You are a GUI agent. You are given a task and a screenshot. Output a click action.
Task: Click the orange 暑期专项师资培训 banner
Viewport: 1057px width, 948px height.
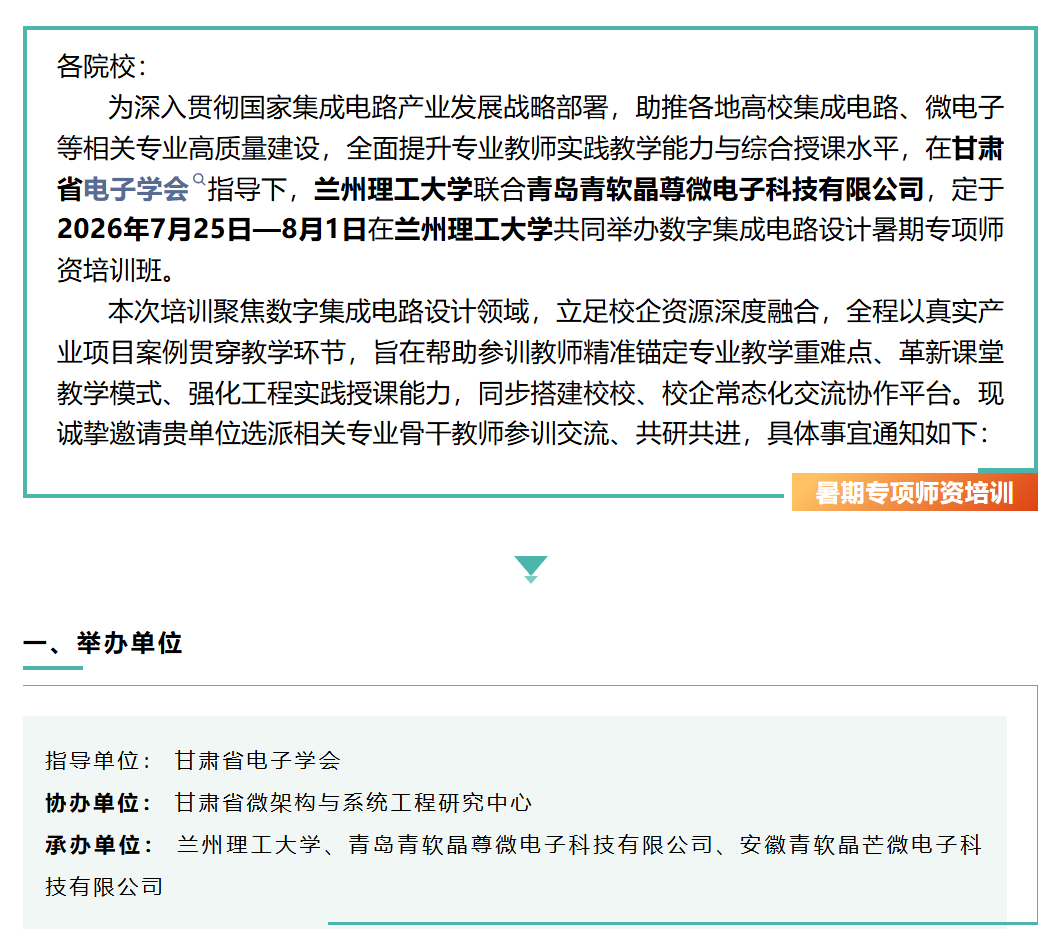tap(914, 492)
